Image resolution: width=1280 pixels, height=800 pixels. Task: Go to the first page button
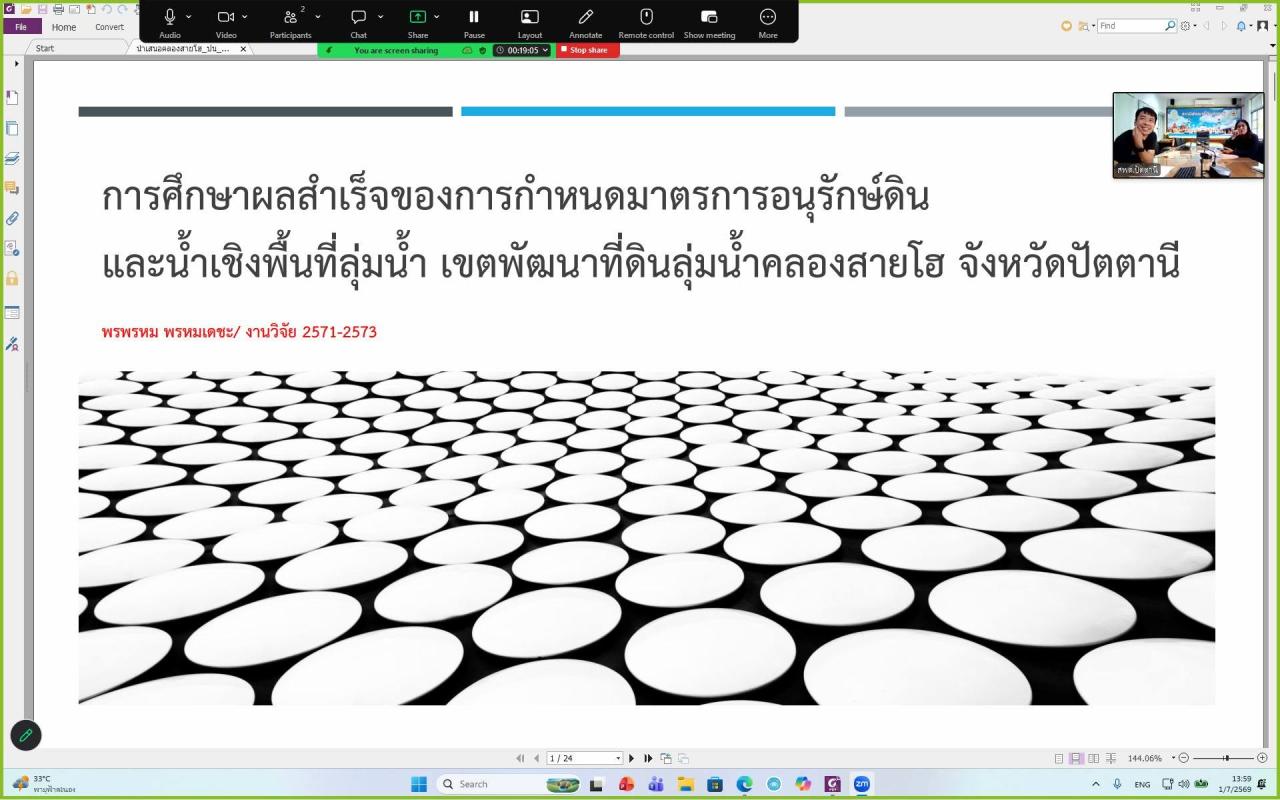tap(520, 758)
